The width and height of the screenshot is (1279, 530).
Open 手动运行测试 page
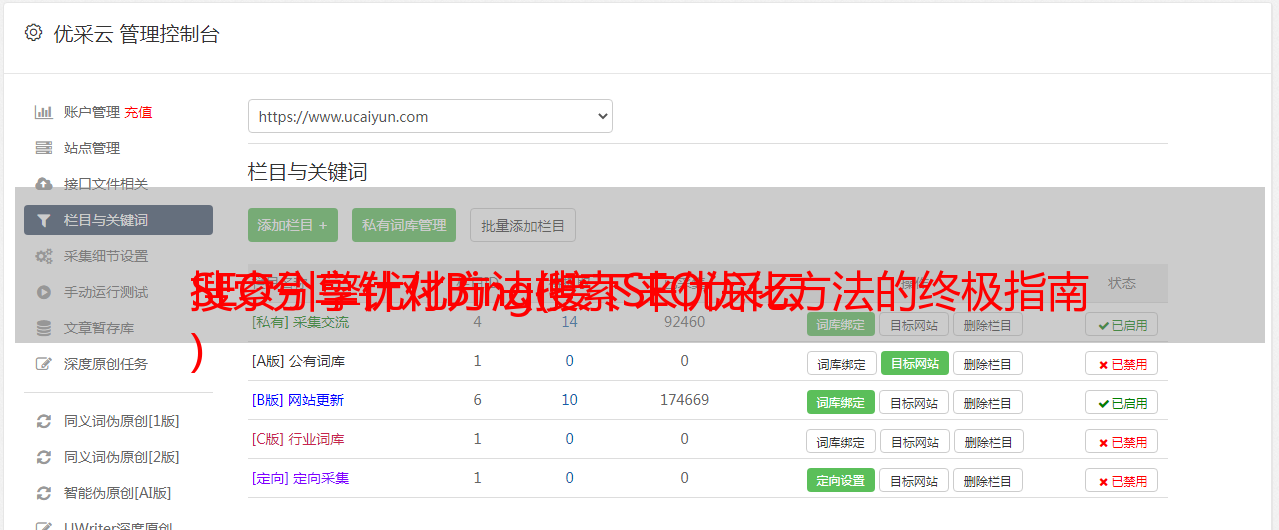[106, 292]
